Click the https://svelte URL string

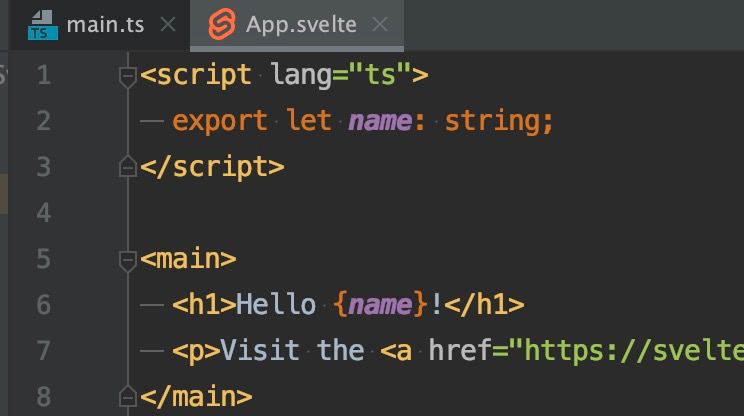626,351
